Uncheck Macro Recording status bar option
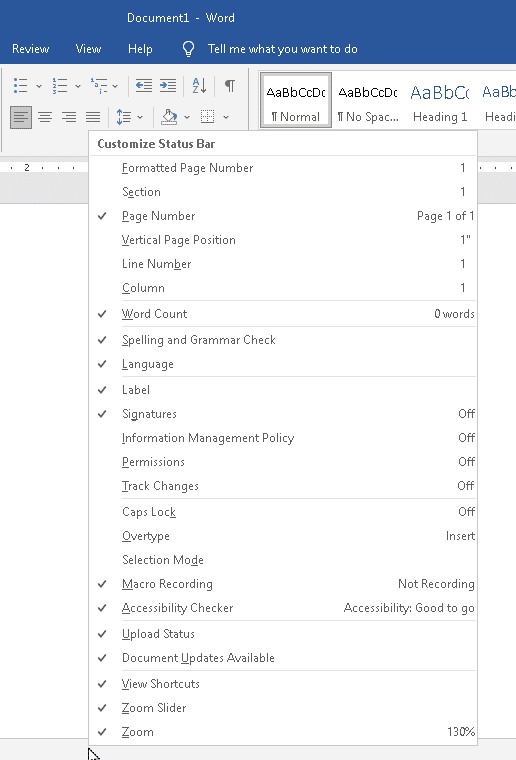Screen dimensions: 516x760 tap(283, 584)
